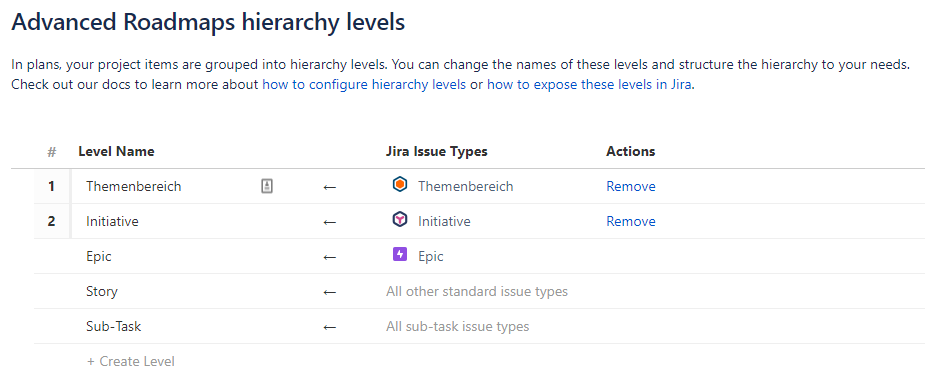The height and width of the screenshot is (390, 925).
Task: Select the Sub-Task level name
Action: (x=113, y=326)
